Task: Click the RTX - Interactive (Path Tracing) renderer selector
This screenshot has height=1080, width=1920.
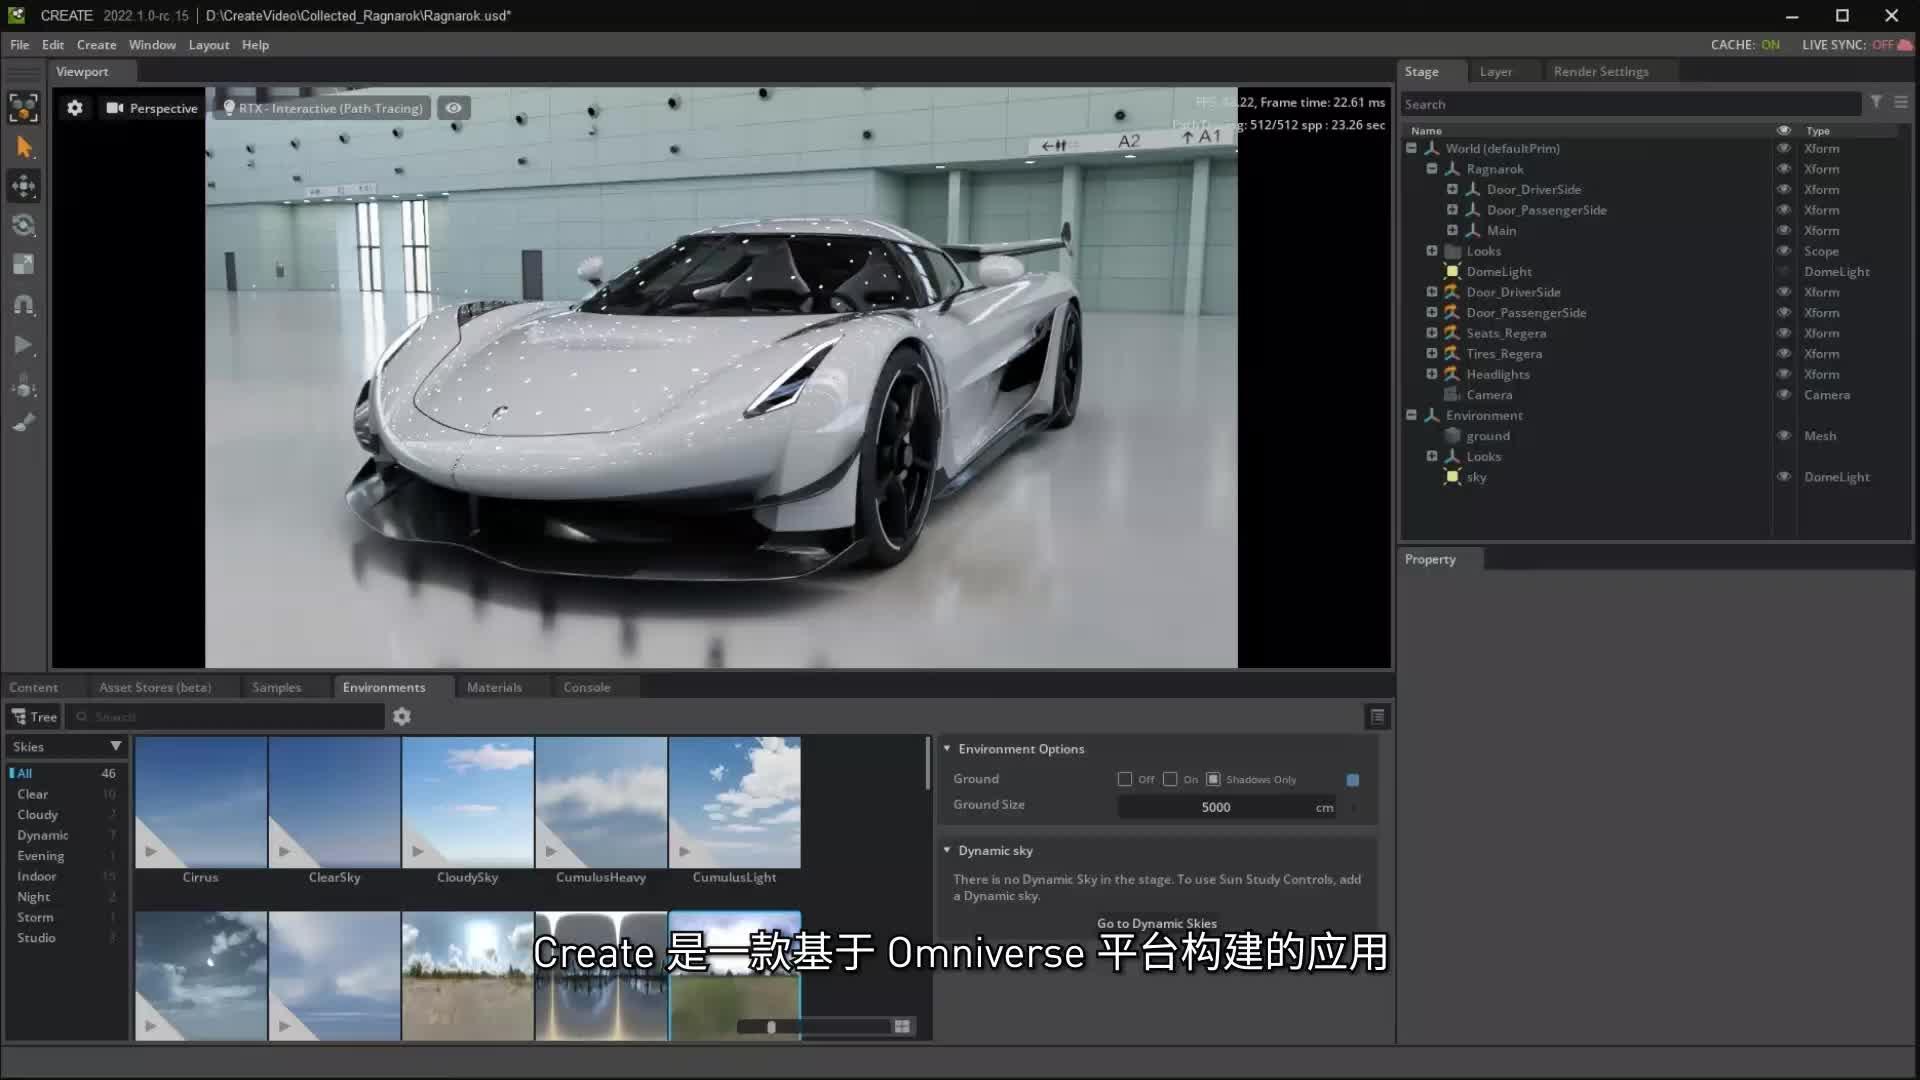Action: [x=322, y=107]
